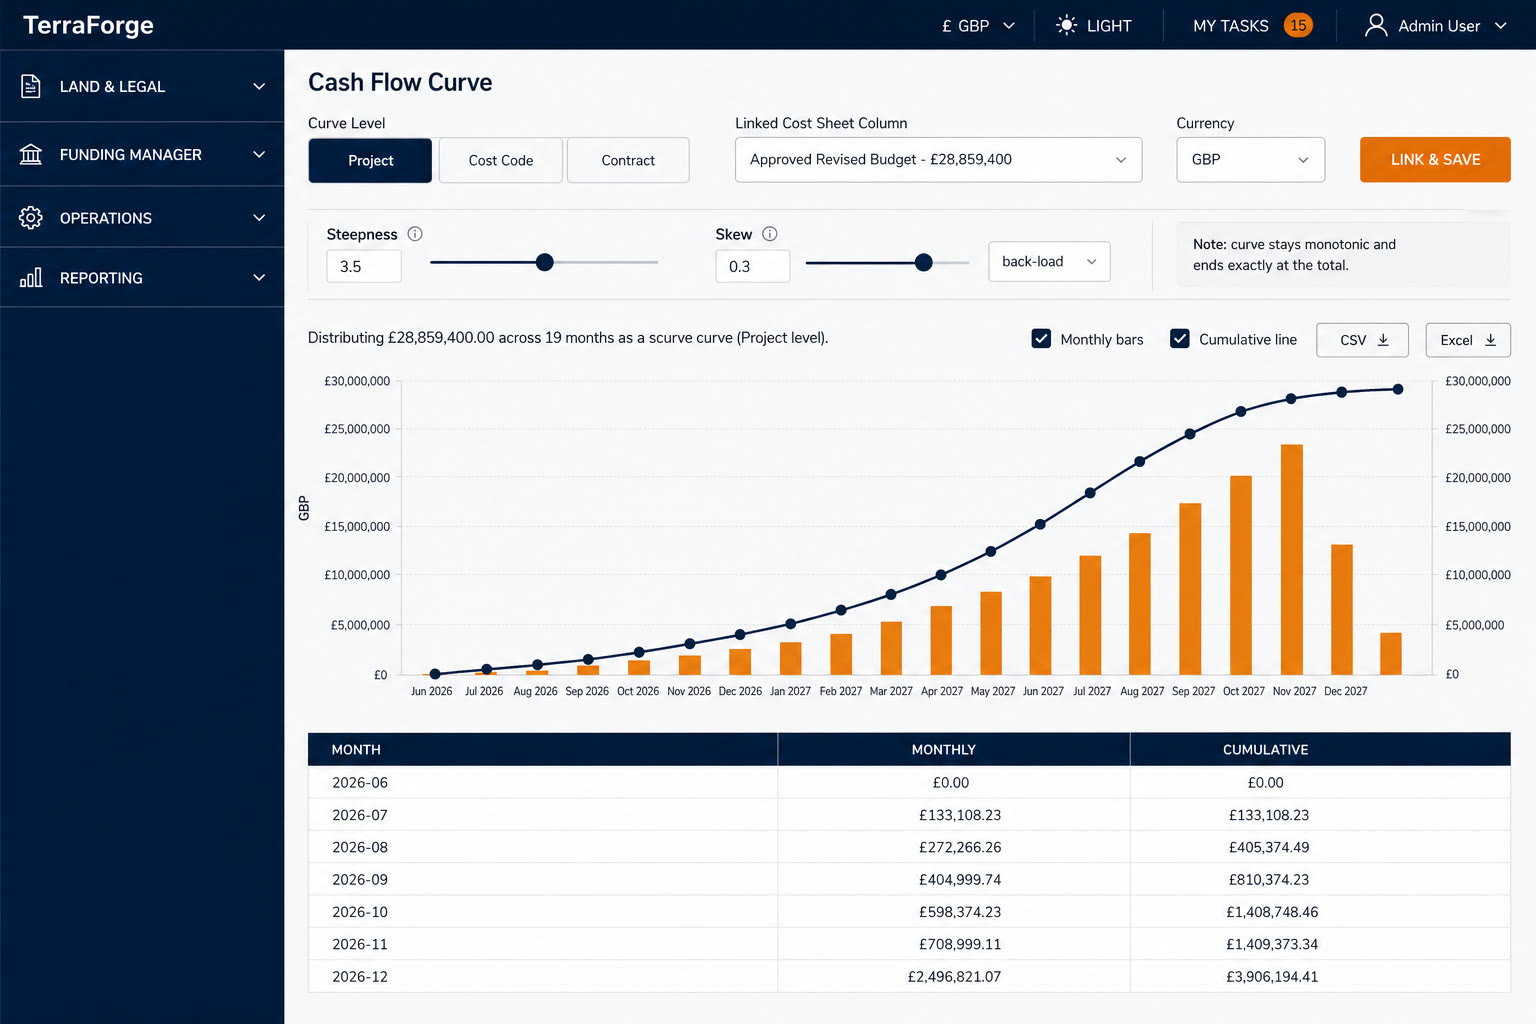Click monthly value £598,374.23

click(960, 912)
